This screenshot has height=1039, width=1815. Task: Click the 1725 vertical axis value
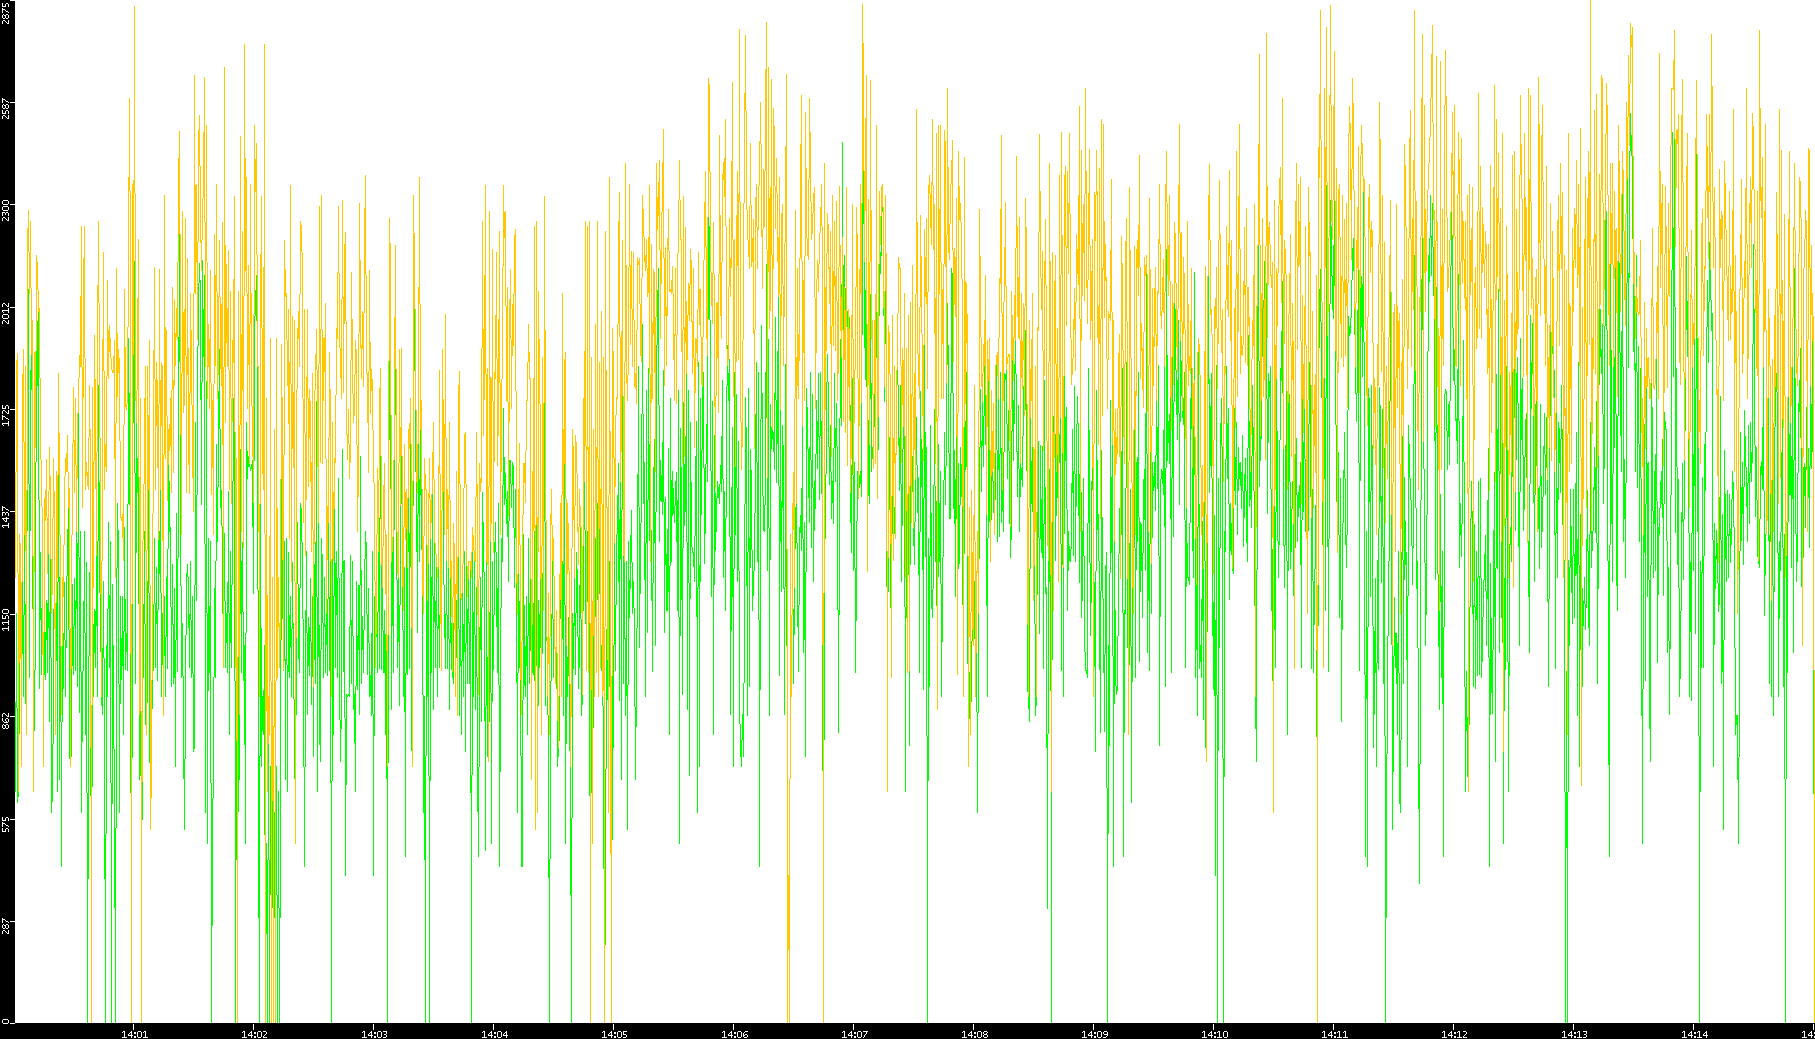6,415
